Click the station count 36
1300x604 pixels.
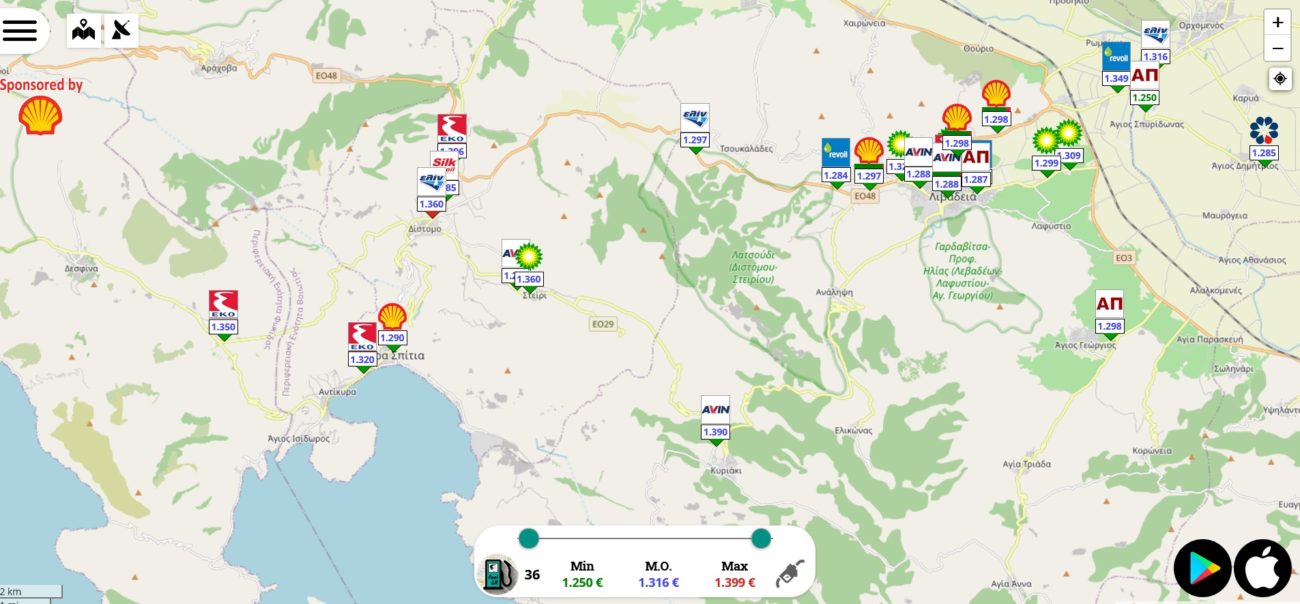click(532, 575)
